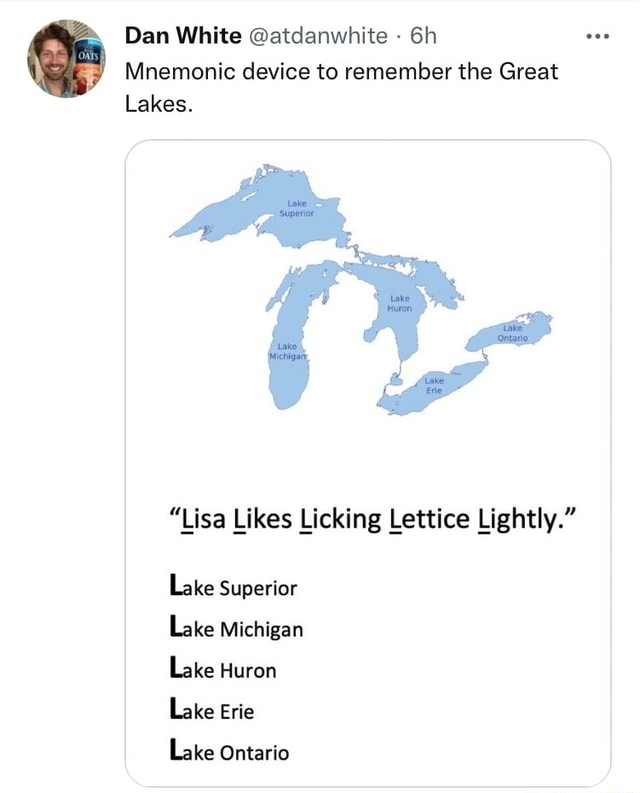Click the word 'Lightly' in the mnemonic quote
Screen dimensions: 640x793
[x=527, y=519]
